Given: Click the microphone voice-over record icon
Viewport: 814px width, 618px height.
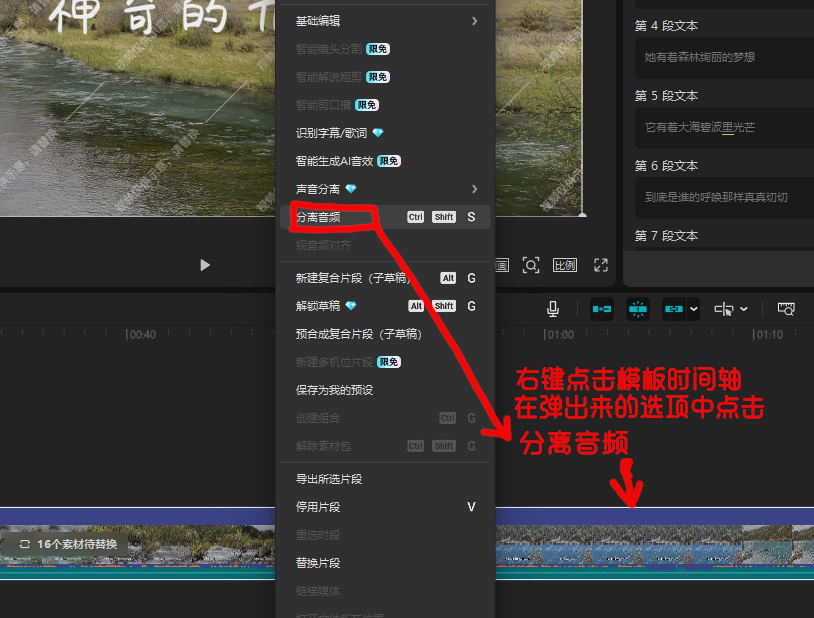Looking at the screenshot, I should [x=553, y=310].
